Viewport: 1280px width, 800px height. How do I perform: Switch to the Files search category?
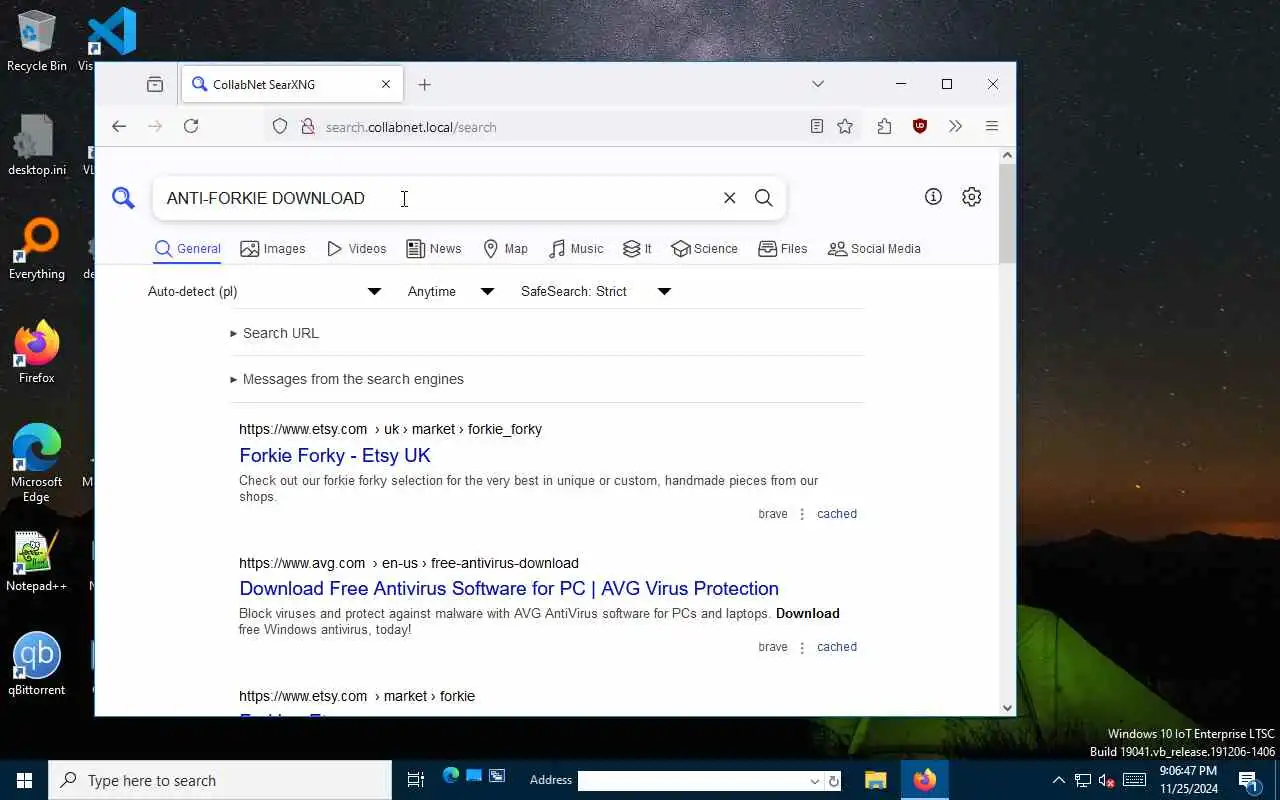click(783, 249)
